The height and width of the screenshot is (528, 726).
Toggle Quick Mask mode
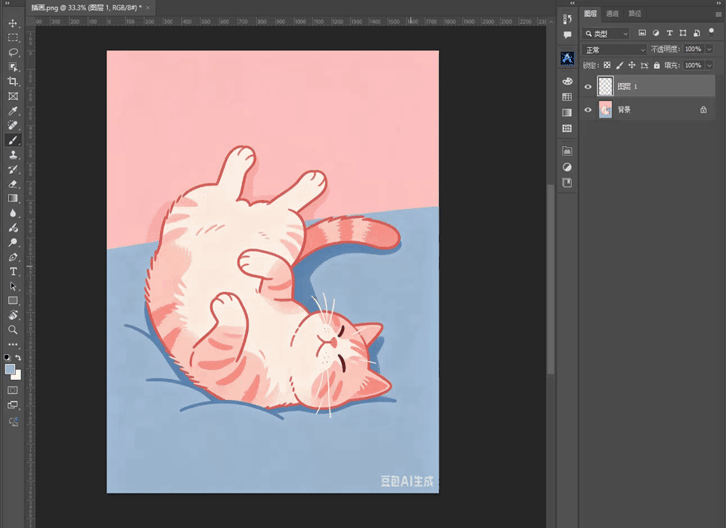tap(13, 390)
